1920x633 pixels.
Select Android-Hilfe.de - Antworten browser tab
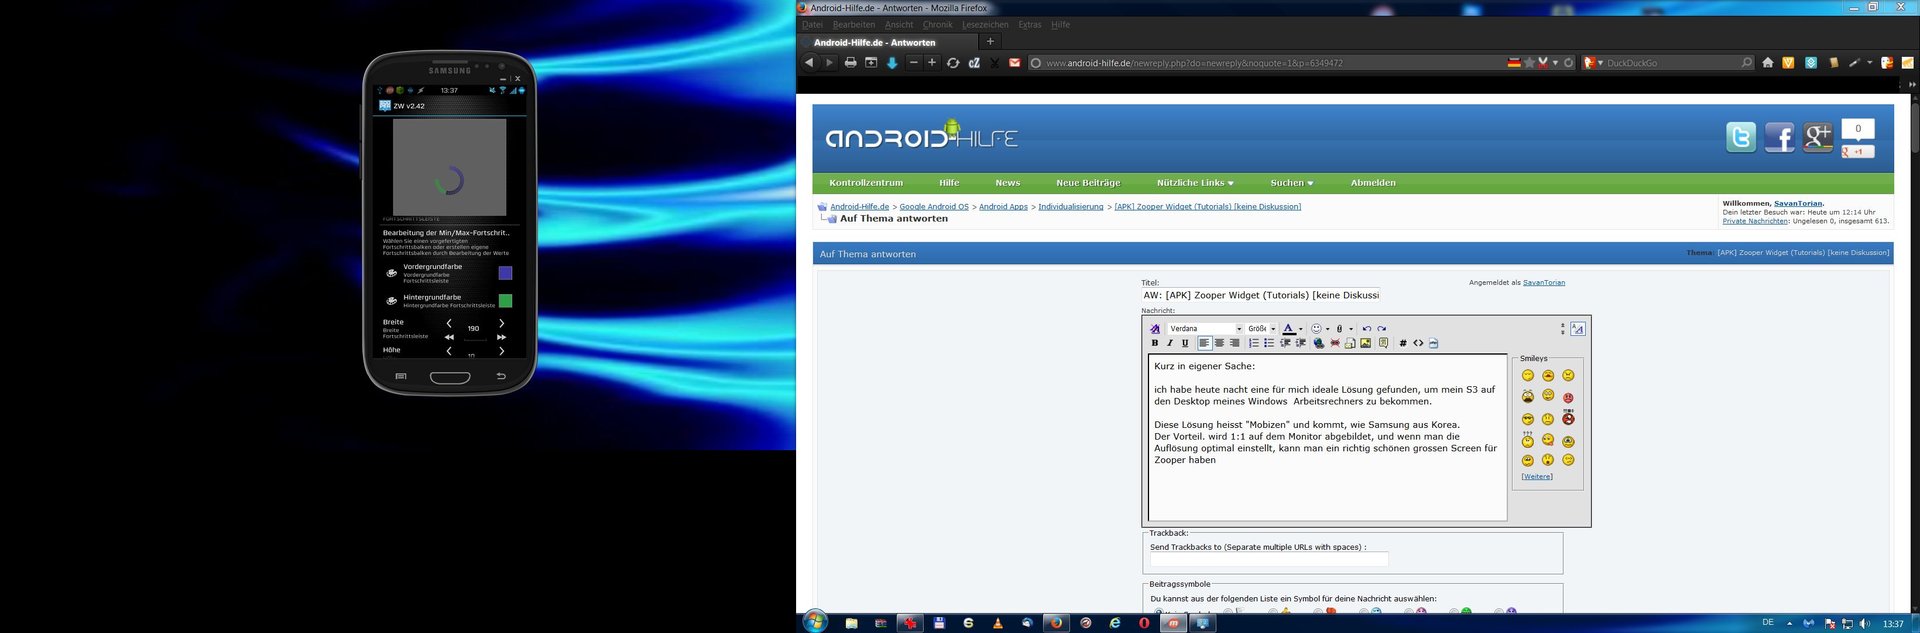[888, 42]
